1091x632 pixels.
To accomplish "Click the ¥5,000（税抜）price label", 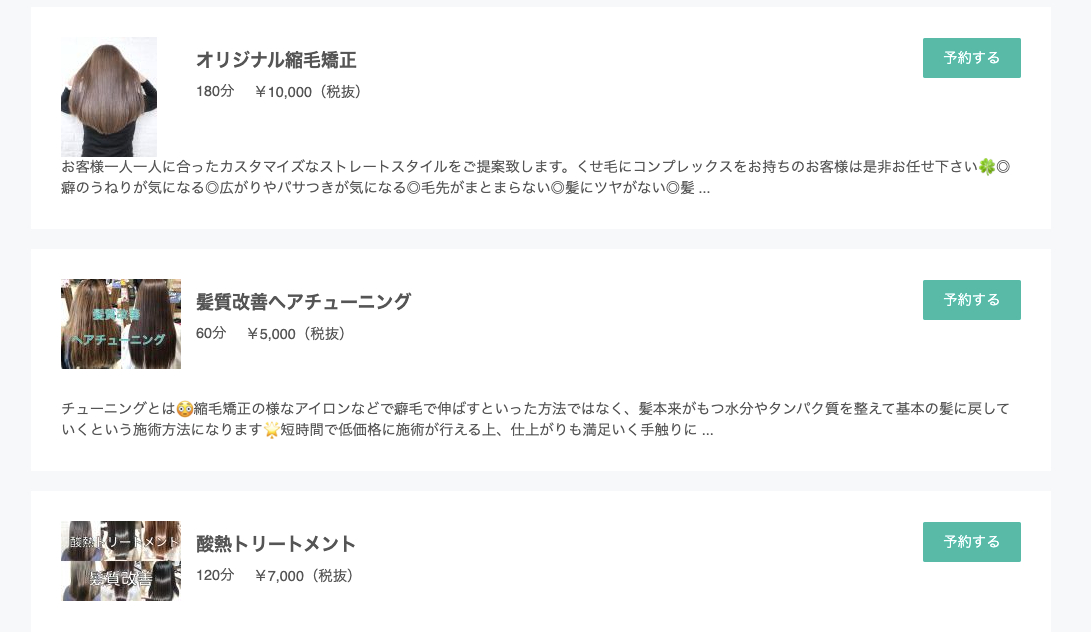I will (298, 333).
